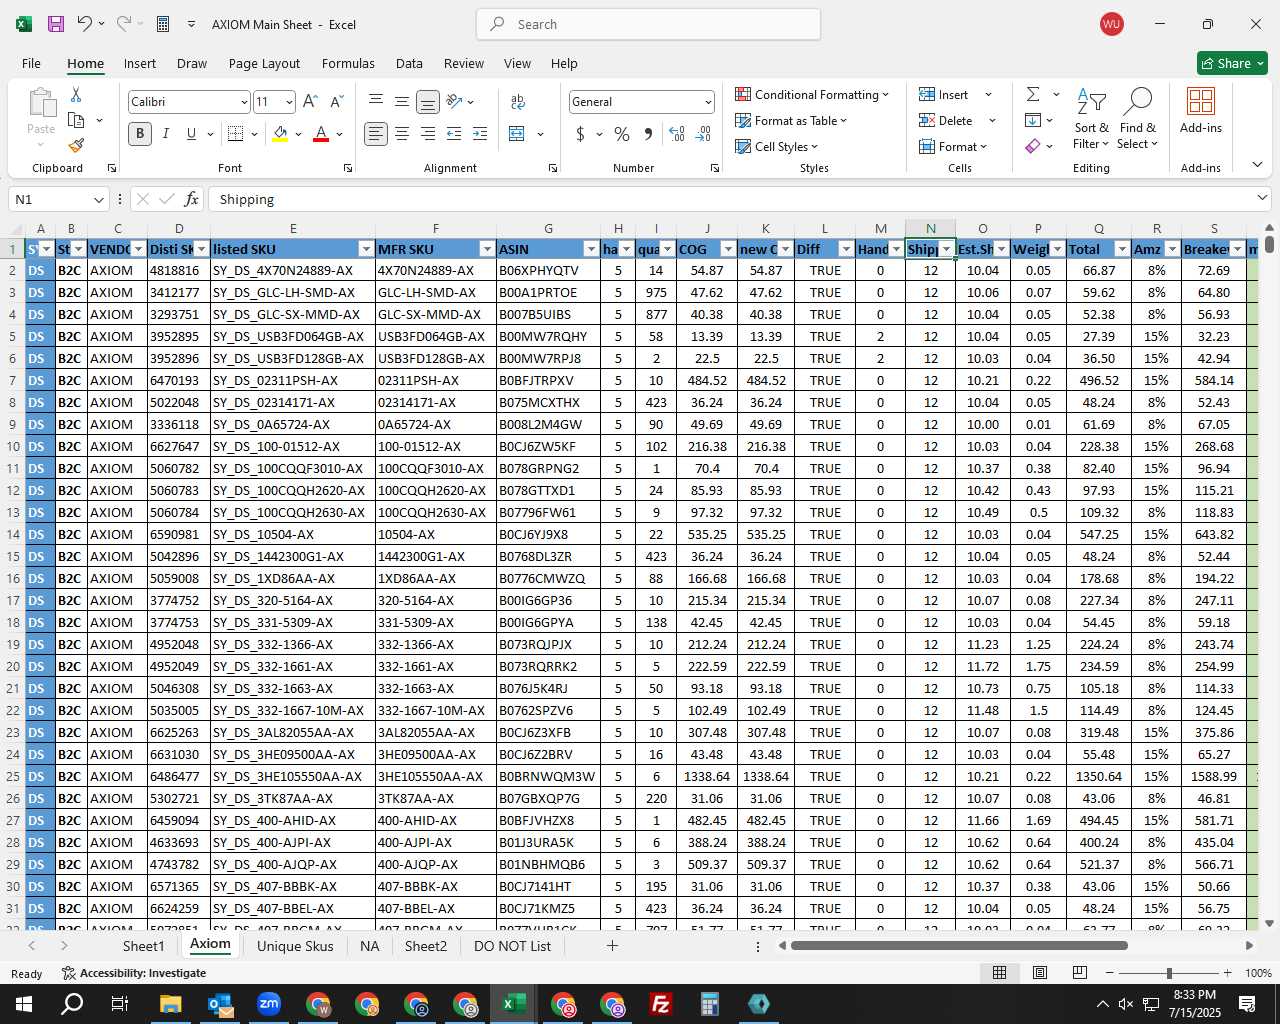The width and height of the screenshot is (1280, 1024).
Task: Open the File menu
Action: [31, 63]
